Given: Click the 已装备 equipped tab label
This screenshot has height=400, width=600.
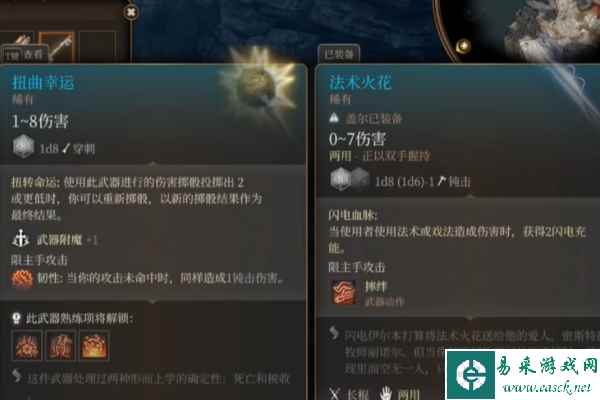Looking at the screenshot, I should coord(339,54).
